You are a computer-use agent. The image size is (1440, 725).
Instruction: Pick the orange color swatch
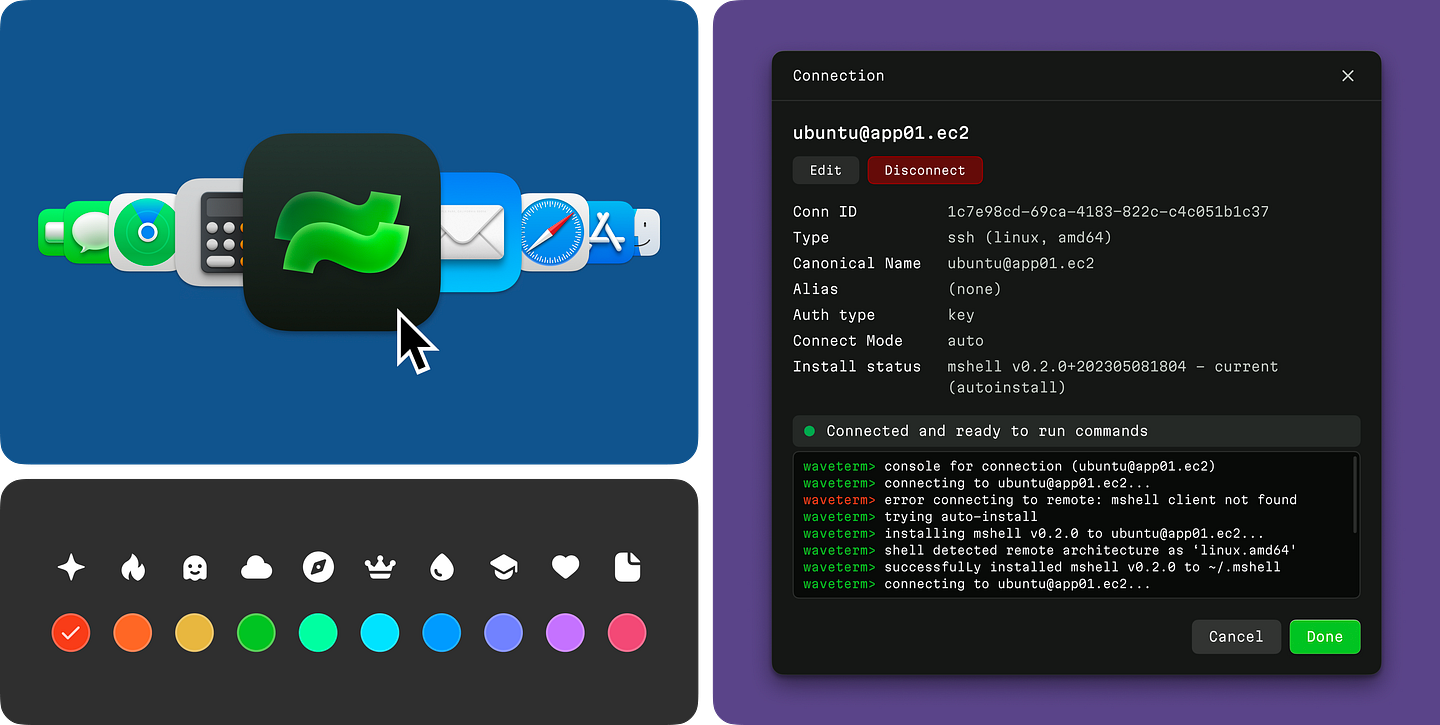pyautogui.click(x=133, y=633)
